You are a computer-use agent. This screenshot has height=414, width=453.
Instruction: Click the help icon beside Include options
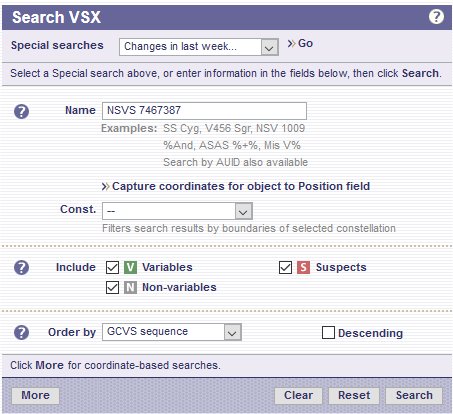(x=22, y=267)
